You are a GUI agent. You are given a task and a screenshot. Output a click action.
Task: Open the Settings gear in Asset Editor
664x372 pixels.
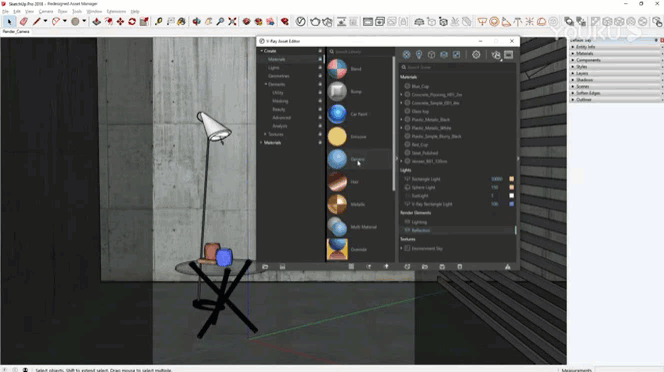pos(476,55)
